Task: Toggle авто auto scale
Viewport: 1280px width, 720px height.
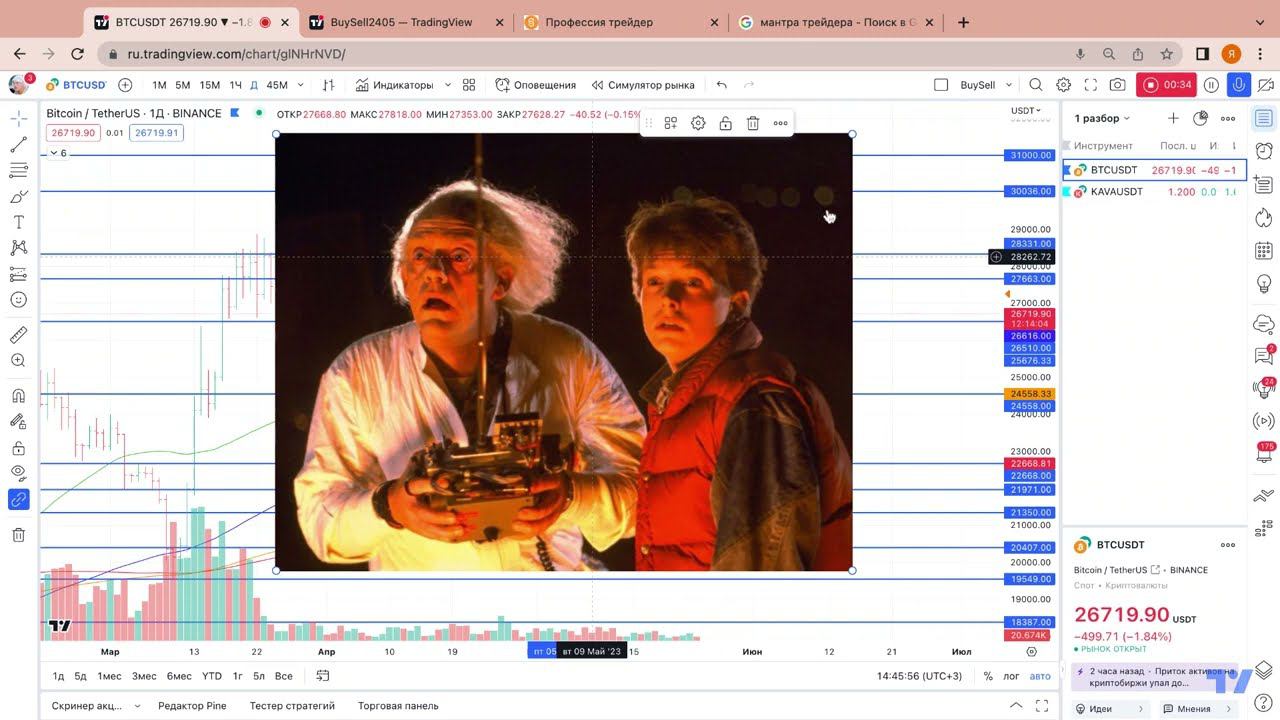Action: click(1040, 676)
